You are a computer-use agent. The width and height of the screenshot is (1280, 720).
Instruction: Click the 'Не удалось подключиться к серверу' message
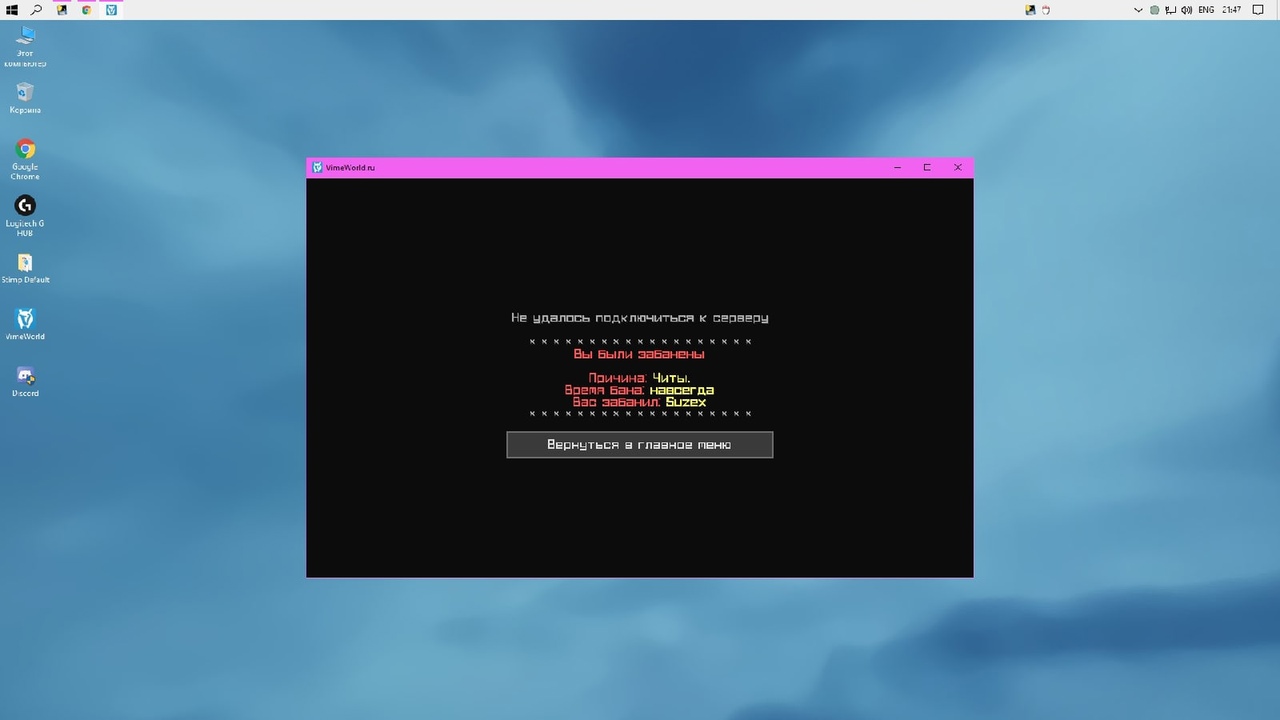coord(639,318)
